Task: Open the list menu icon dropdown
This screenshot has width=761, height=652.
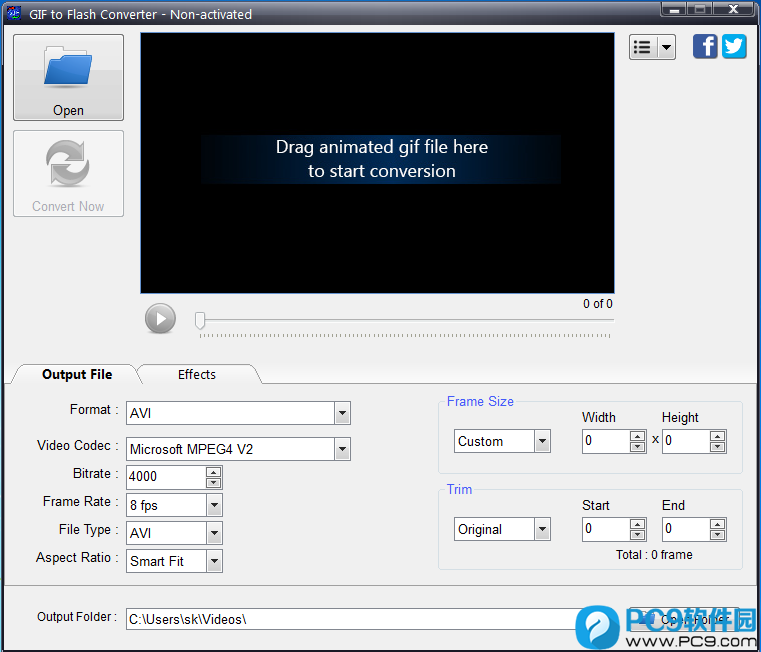Action: point(652,47)
